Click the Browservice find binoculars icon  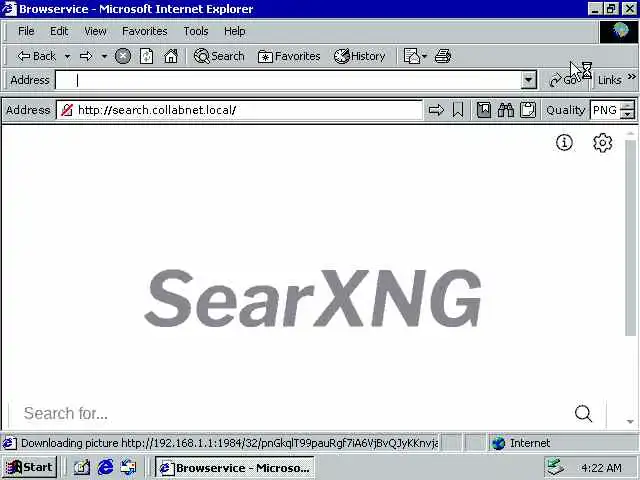click(x=506, y=110)
